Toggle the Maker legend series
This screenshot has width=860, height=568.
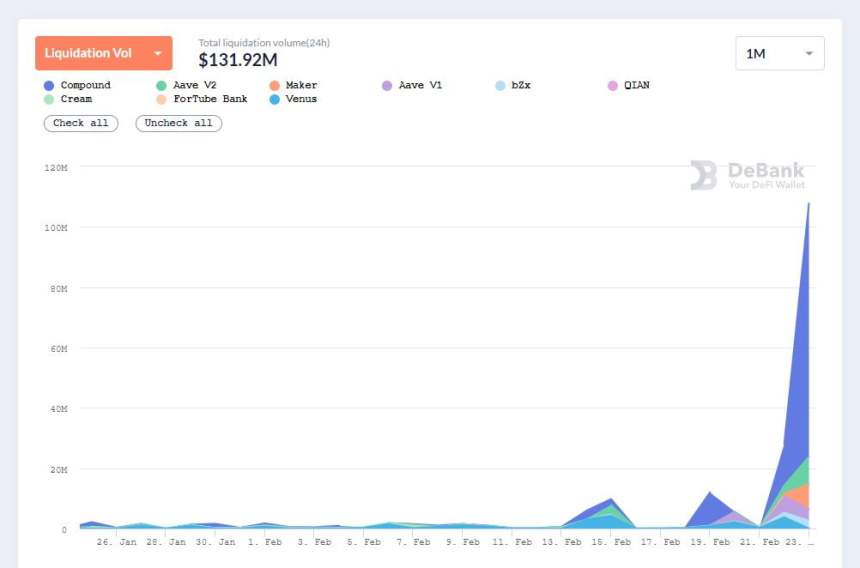[293, 85]
